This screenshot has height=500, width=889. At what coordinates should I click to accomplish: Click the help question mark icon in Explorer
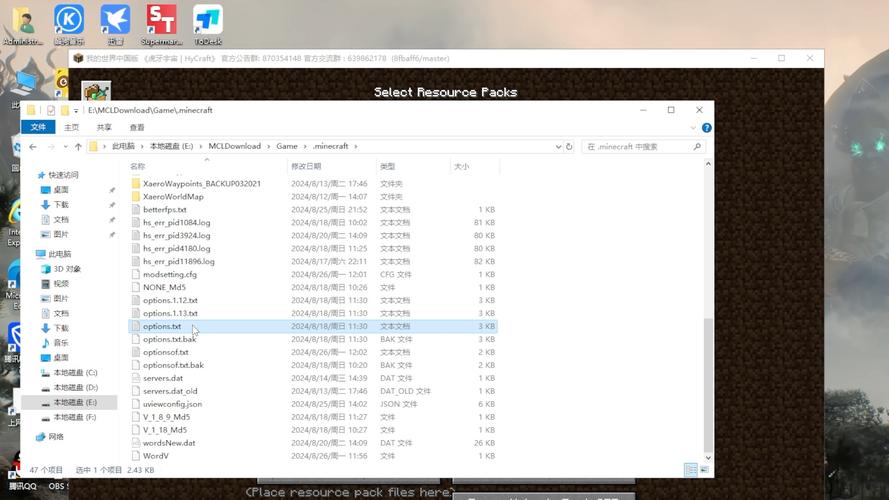[x=706, y=128]
